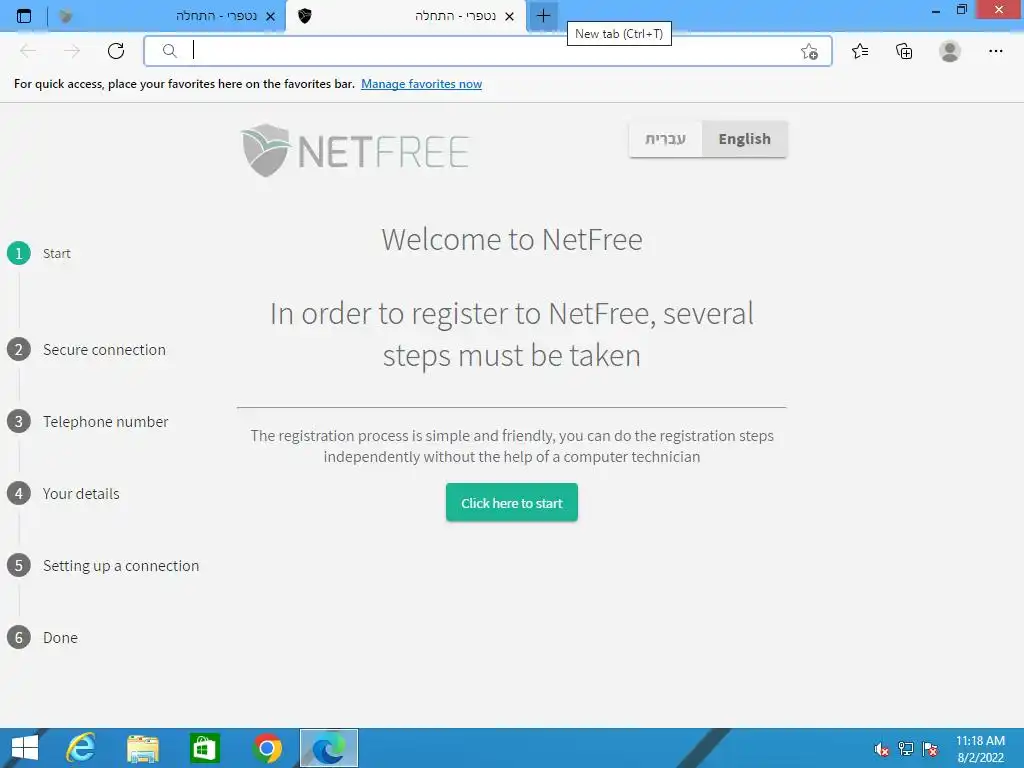This screenshot has height=768, width=1024.
Task: Focus the browser address bar
Action: coord(487,51)
